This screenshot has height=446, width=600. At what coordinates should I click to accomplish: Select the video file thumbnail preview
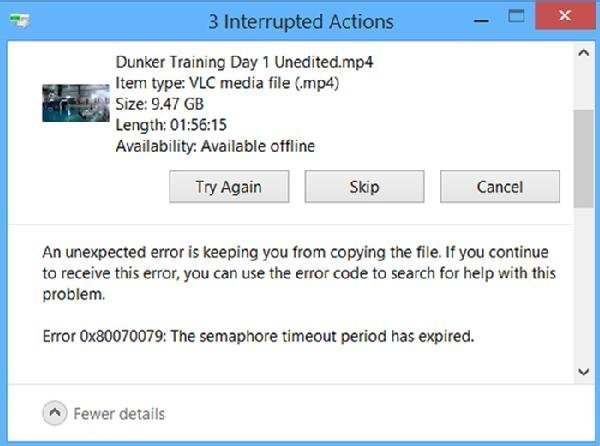(76, 103)
